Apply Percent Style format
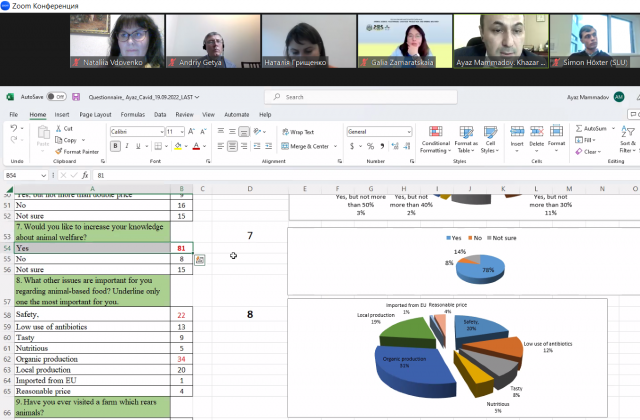640x420 pixels. pyautogui.click(x=370, y=146)
